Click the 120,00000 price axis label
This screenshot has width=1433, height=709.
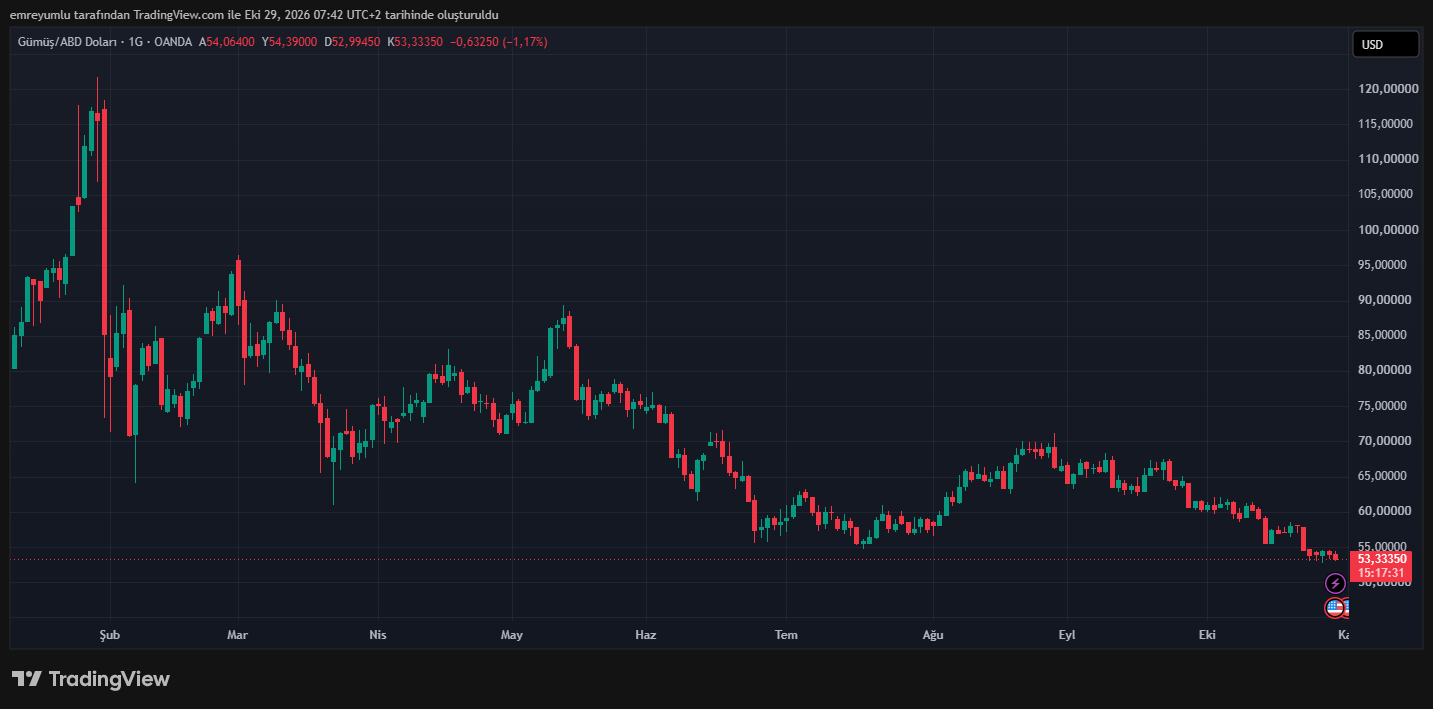pos(1388,89)
